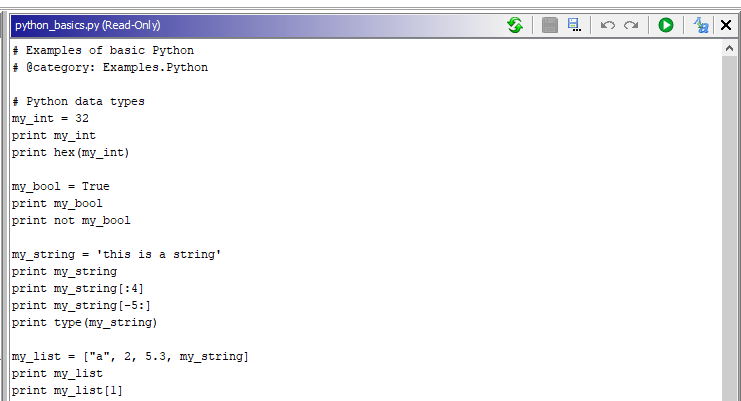
Task: Place cursor on "print type(my_string)"
Action: point(85,322)
